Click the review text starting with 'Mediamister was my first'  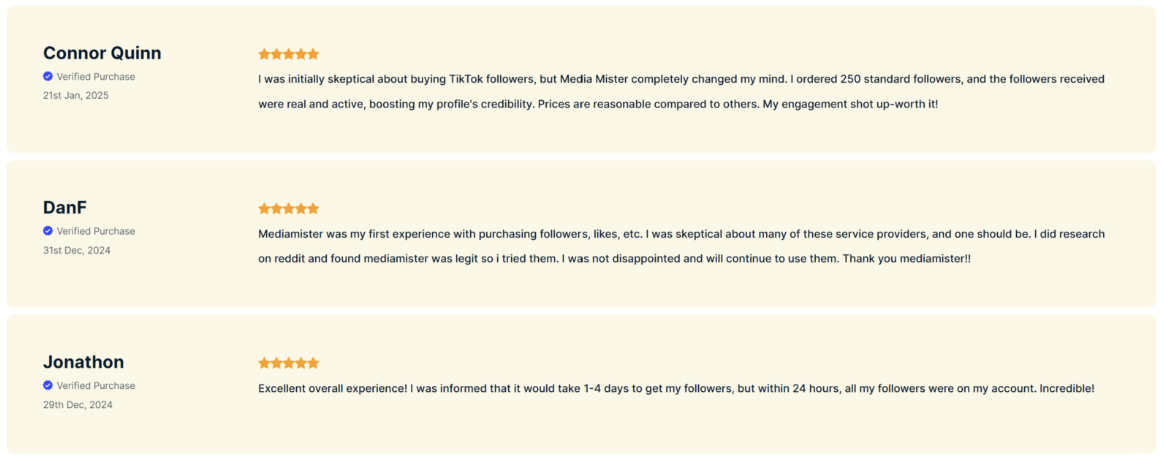(x=681, y=246)
